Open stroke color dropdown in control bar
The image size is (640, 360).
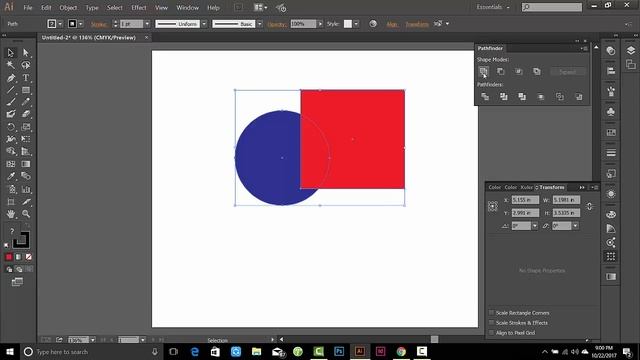pyautogui.click(x=80, y=24)
